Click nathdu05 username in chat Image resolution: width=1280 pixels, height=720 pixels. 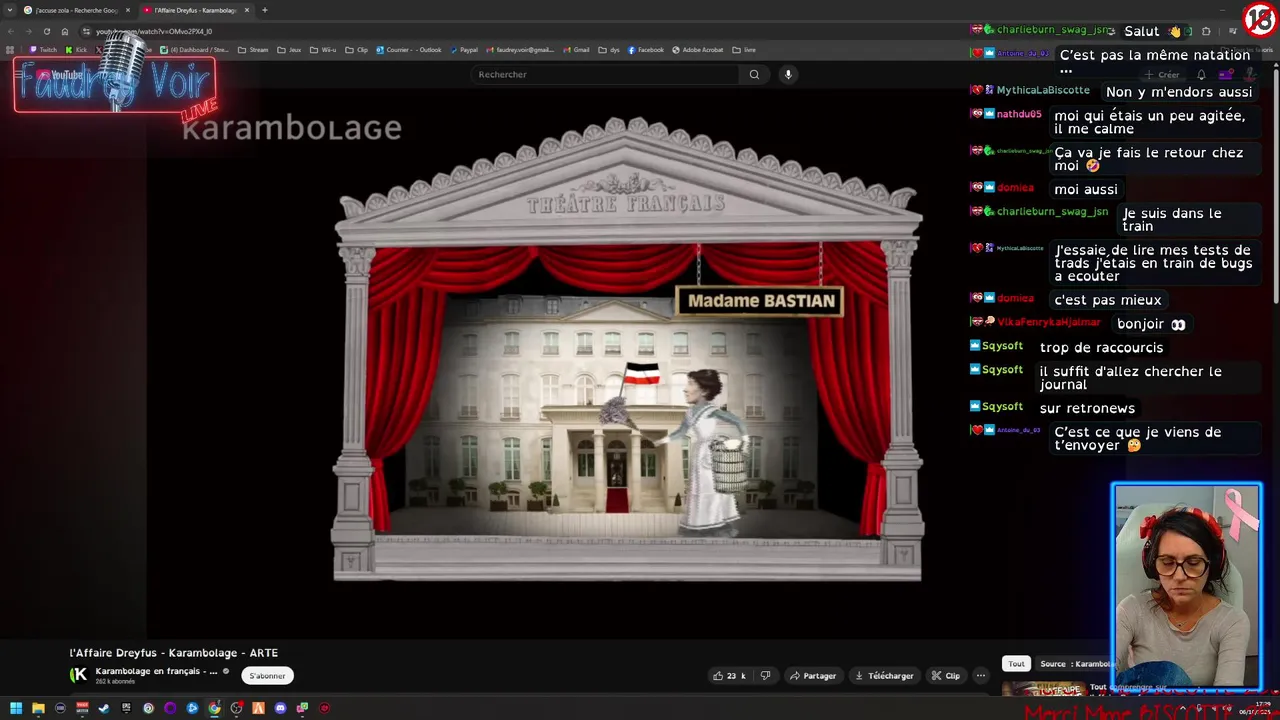(1019, 114)
